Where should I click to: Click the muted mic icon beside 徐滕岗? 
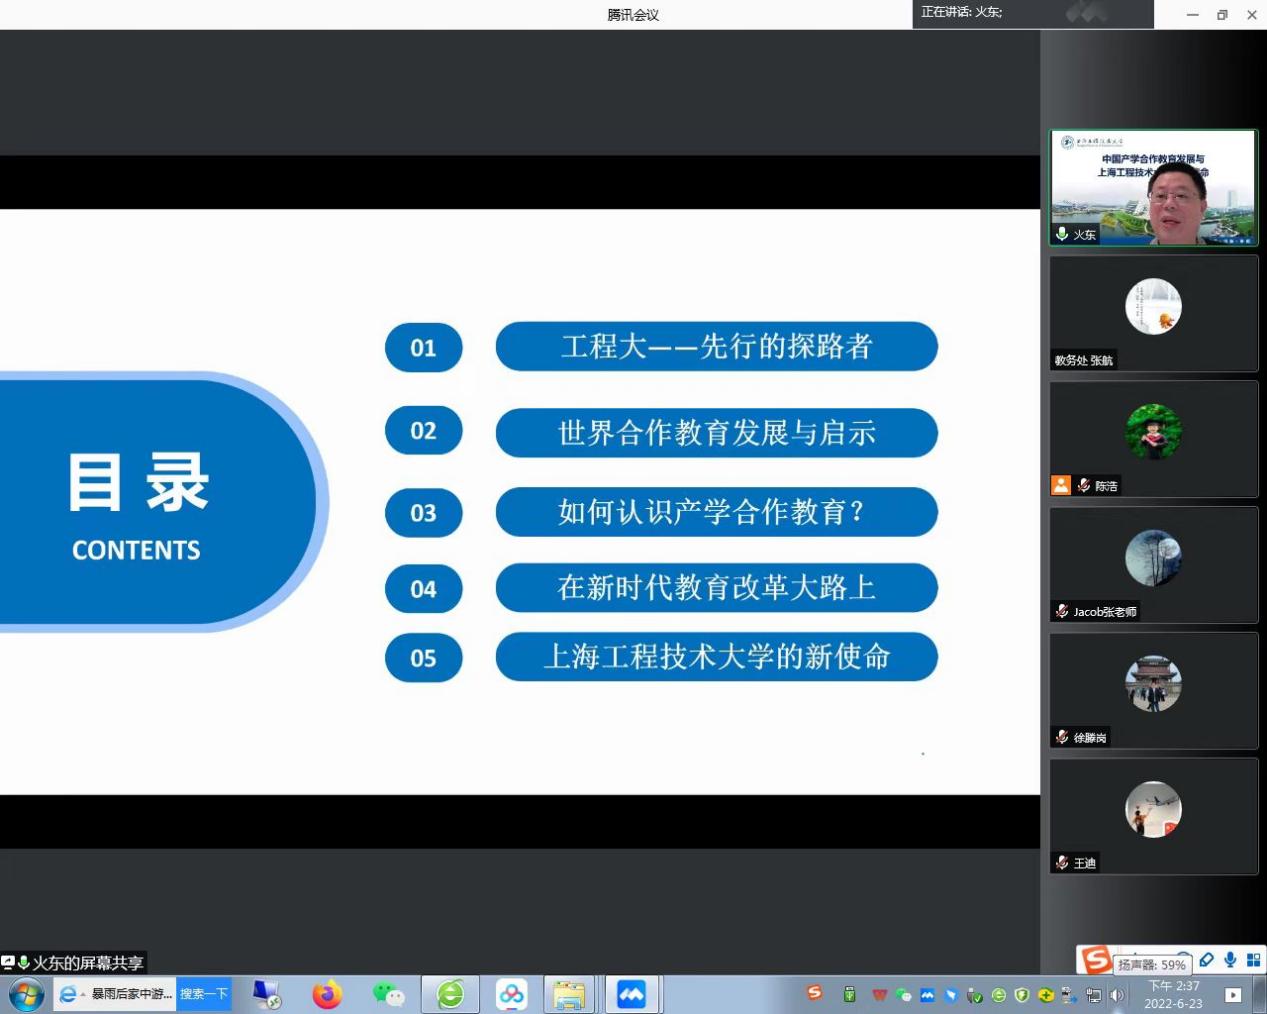(x=1062, y=737)
